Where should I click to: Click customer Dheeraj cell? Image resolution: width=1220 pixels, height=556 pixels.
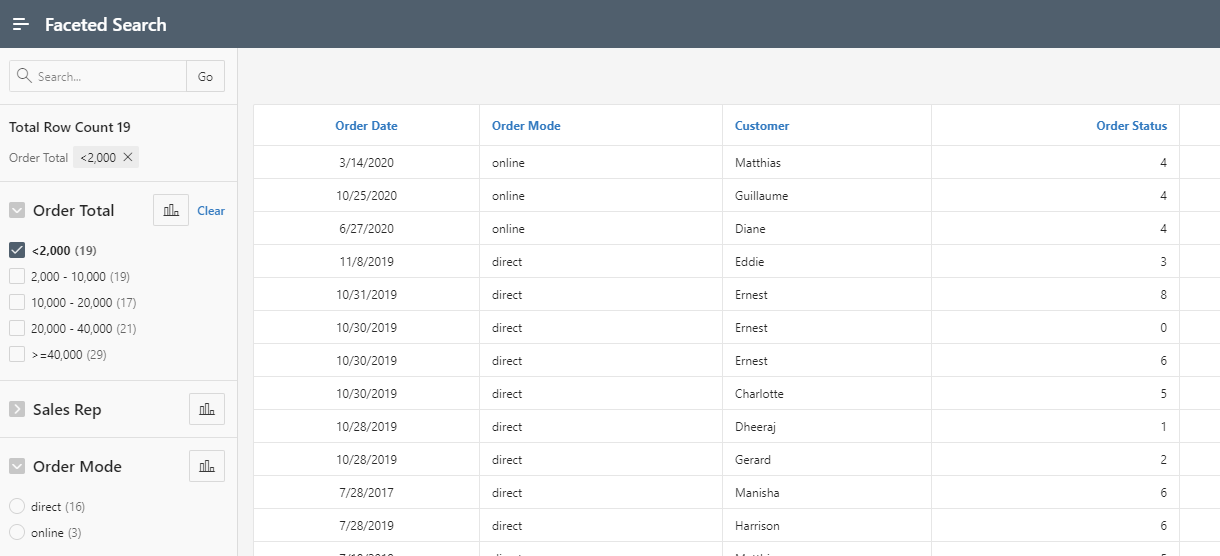click(827, 426)
